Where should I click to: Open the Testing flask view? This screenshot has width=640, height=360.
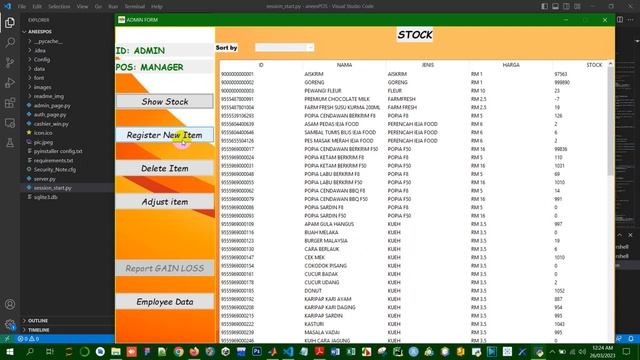click(x=10, y=142)
